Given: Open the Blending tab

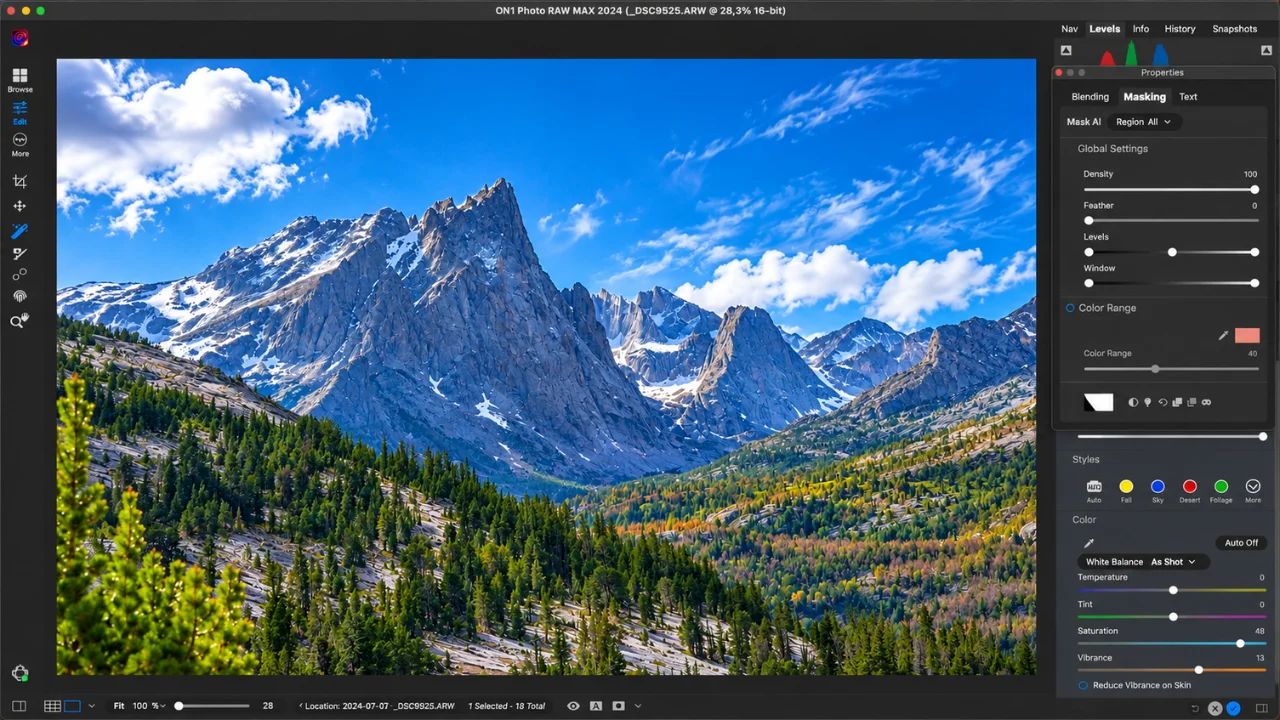Looking at the screenshot, I should tap(1090, 97).
